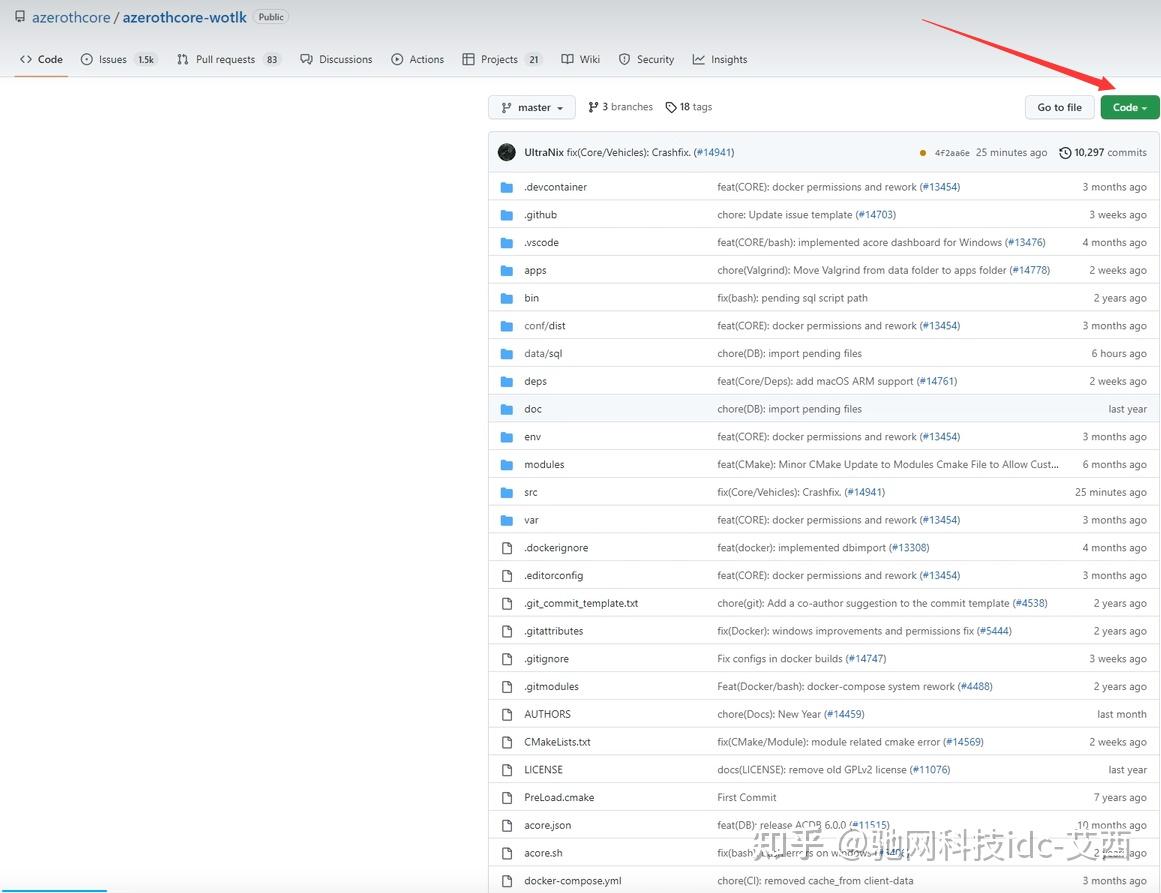Open the azerothcore-wotlk repository link

pos(184,17)
